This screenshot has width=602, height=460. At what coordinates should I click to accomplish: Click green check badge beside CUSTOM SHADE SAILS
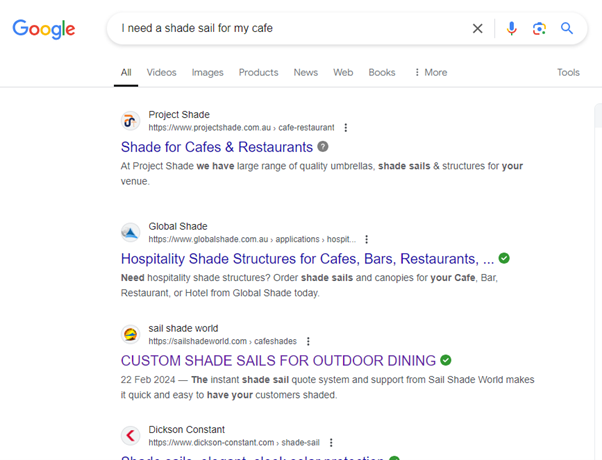click(446, 360)
